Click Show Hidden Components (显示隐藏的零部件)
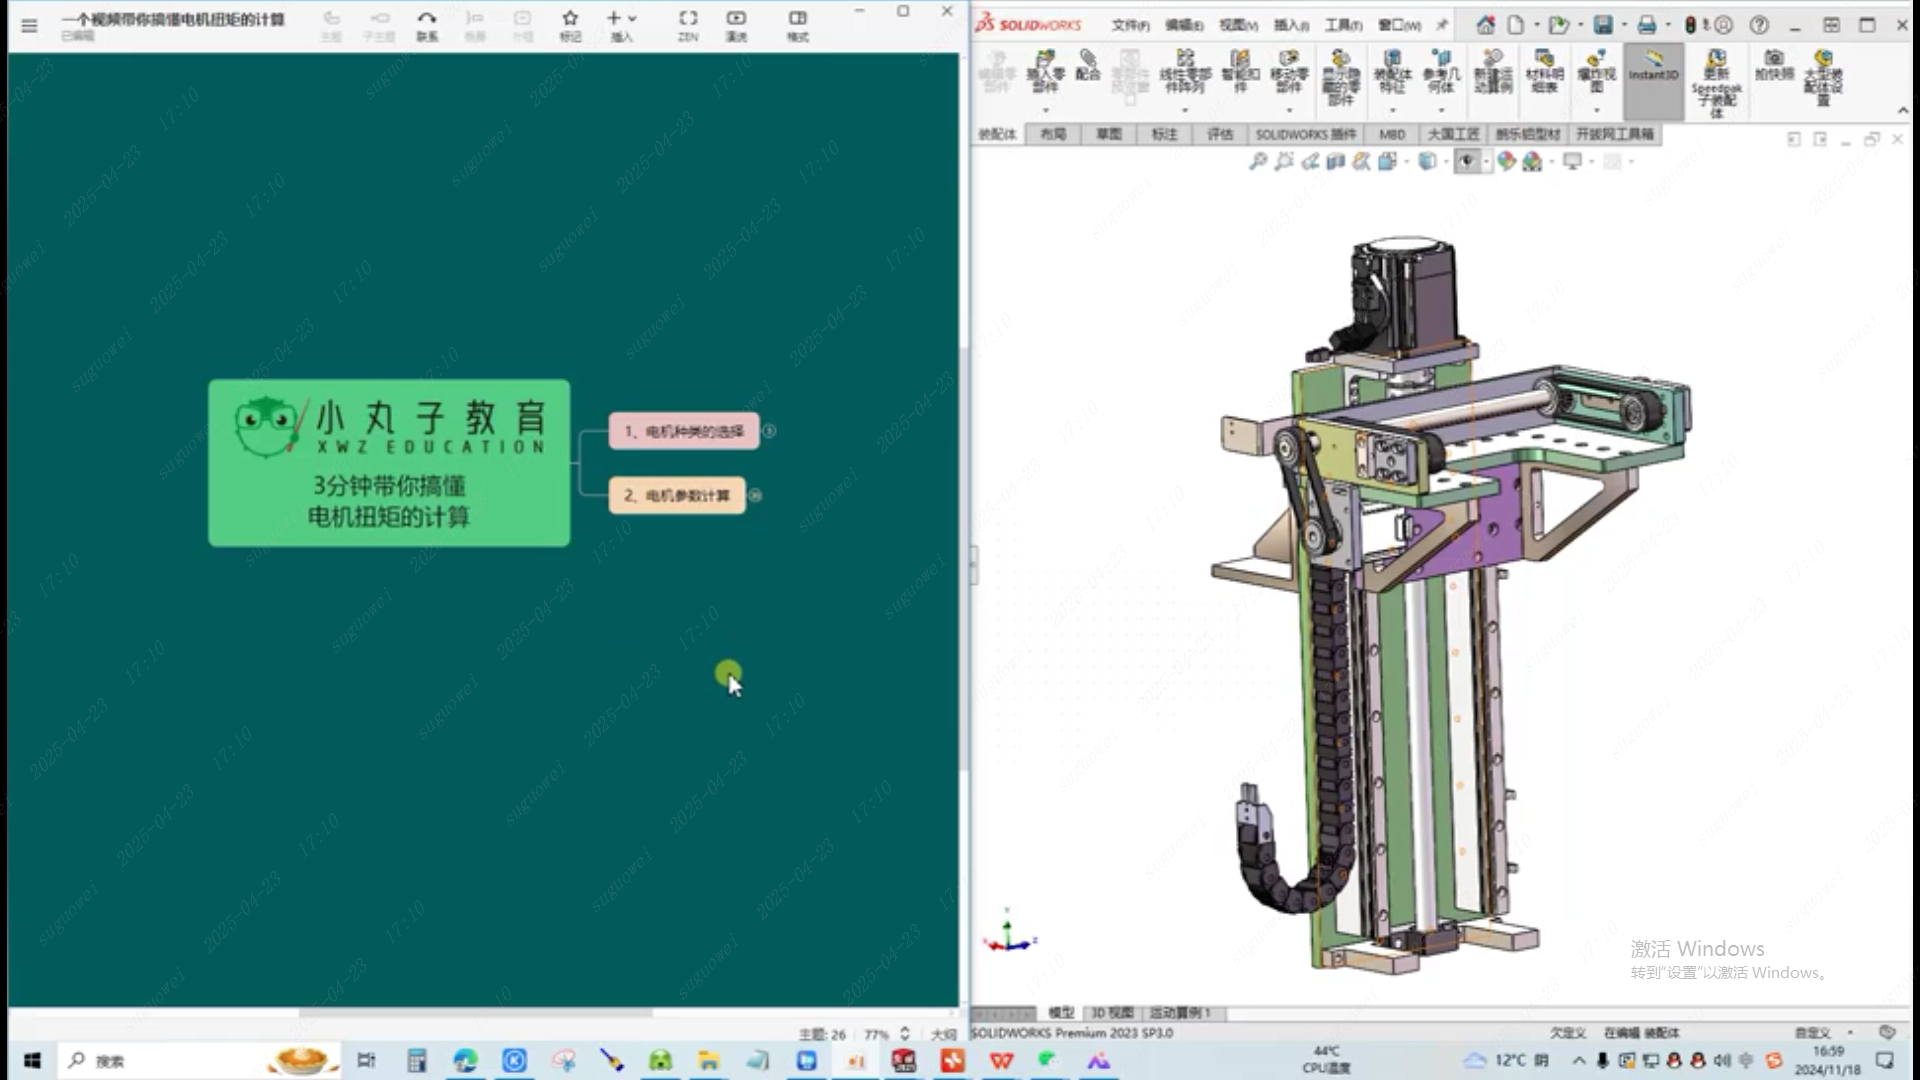This screenshot has width=1920, height=1080. click(x=1341, y=78)
